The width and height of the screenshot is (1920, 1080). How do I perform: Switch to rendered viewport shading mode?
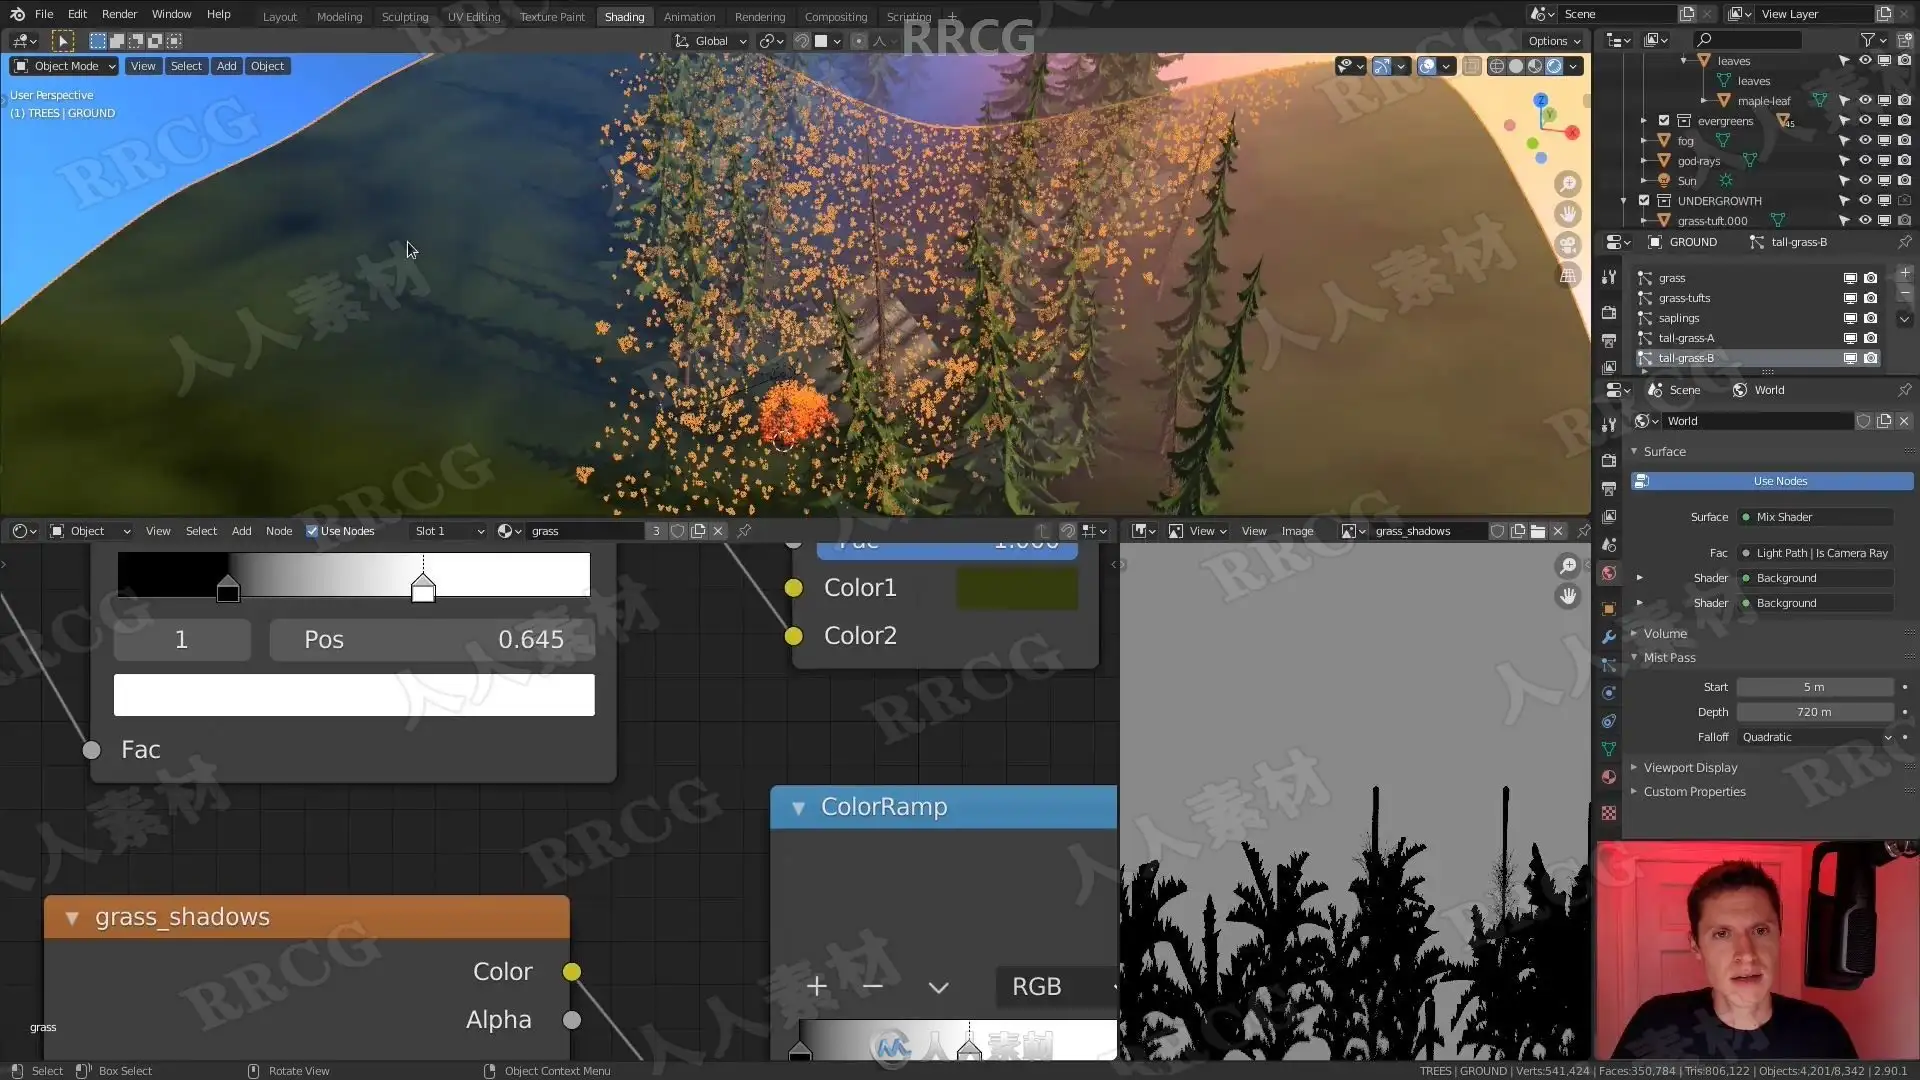1554,66
